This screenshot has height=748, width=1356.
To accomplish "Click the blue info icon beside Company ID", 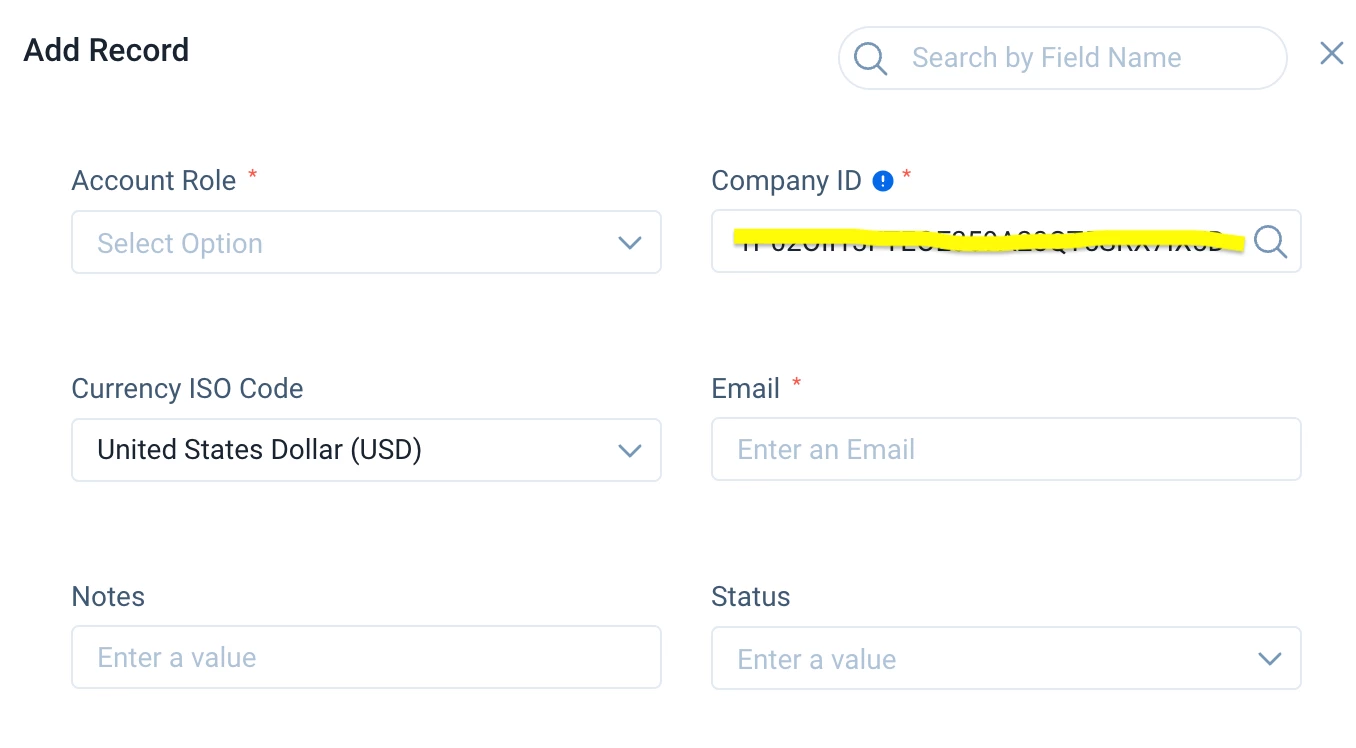I will [x=883, y=181].
